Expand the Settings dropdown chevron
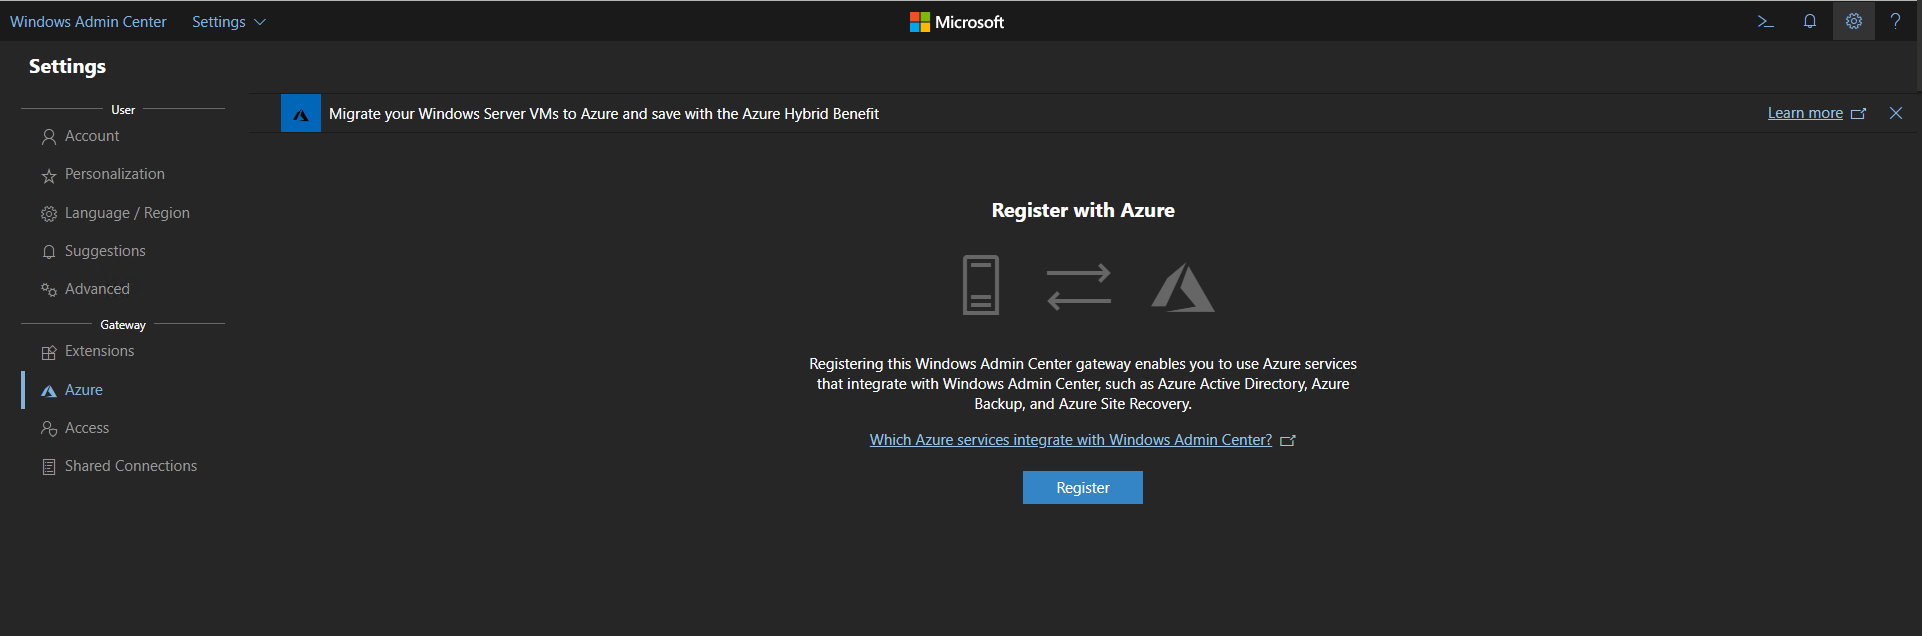The width and height of the screenshot is (1922, 636). [260, 22]
